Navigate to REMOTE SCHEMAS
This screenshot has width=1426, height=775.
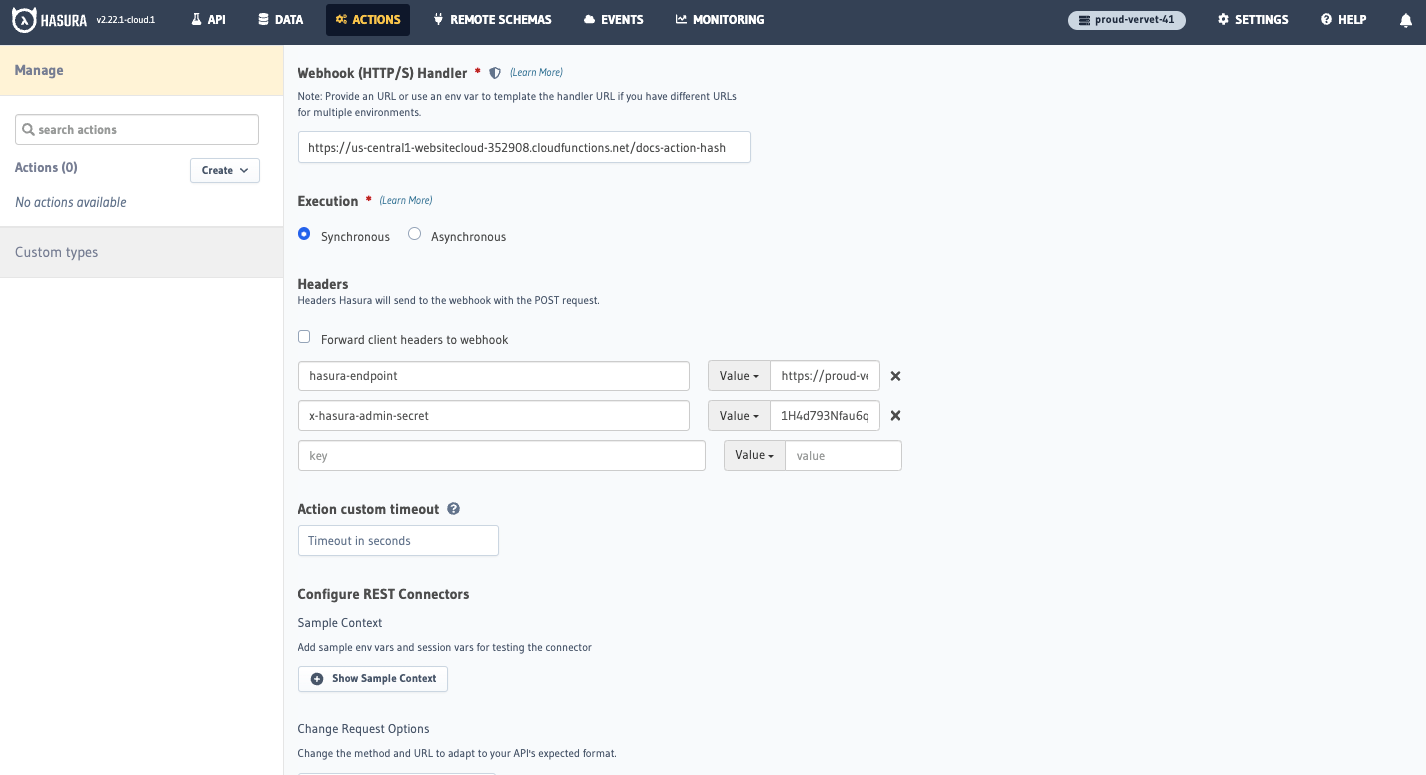[x=491, y=19]
